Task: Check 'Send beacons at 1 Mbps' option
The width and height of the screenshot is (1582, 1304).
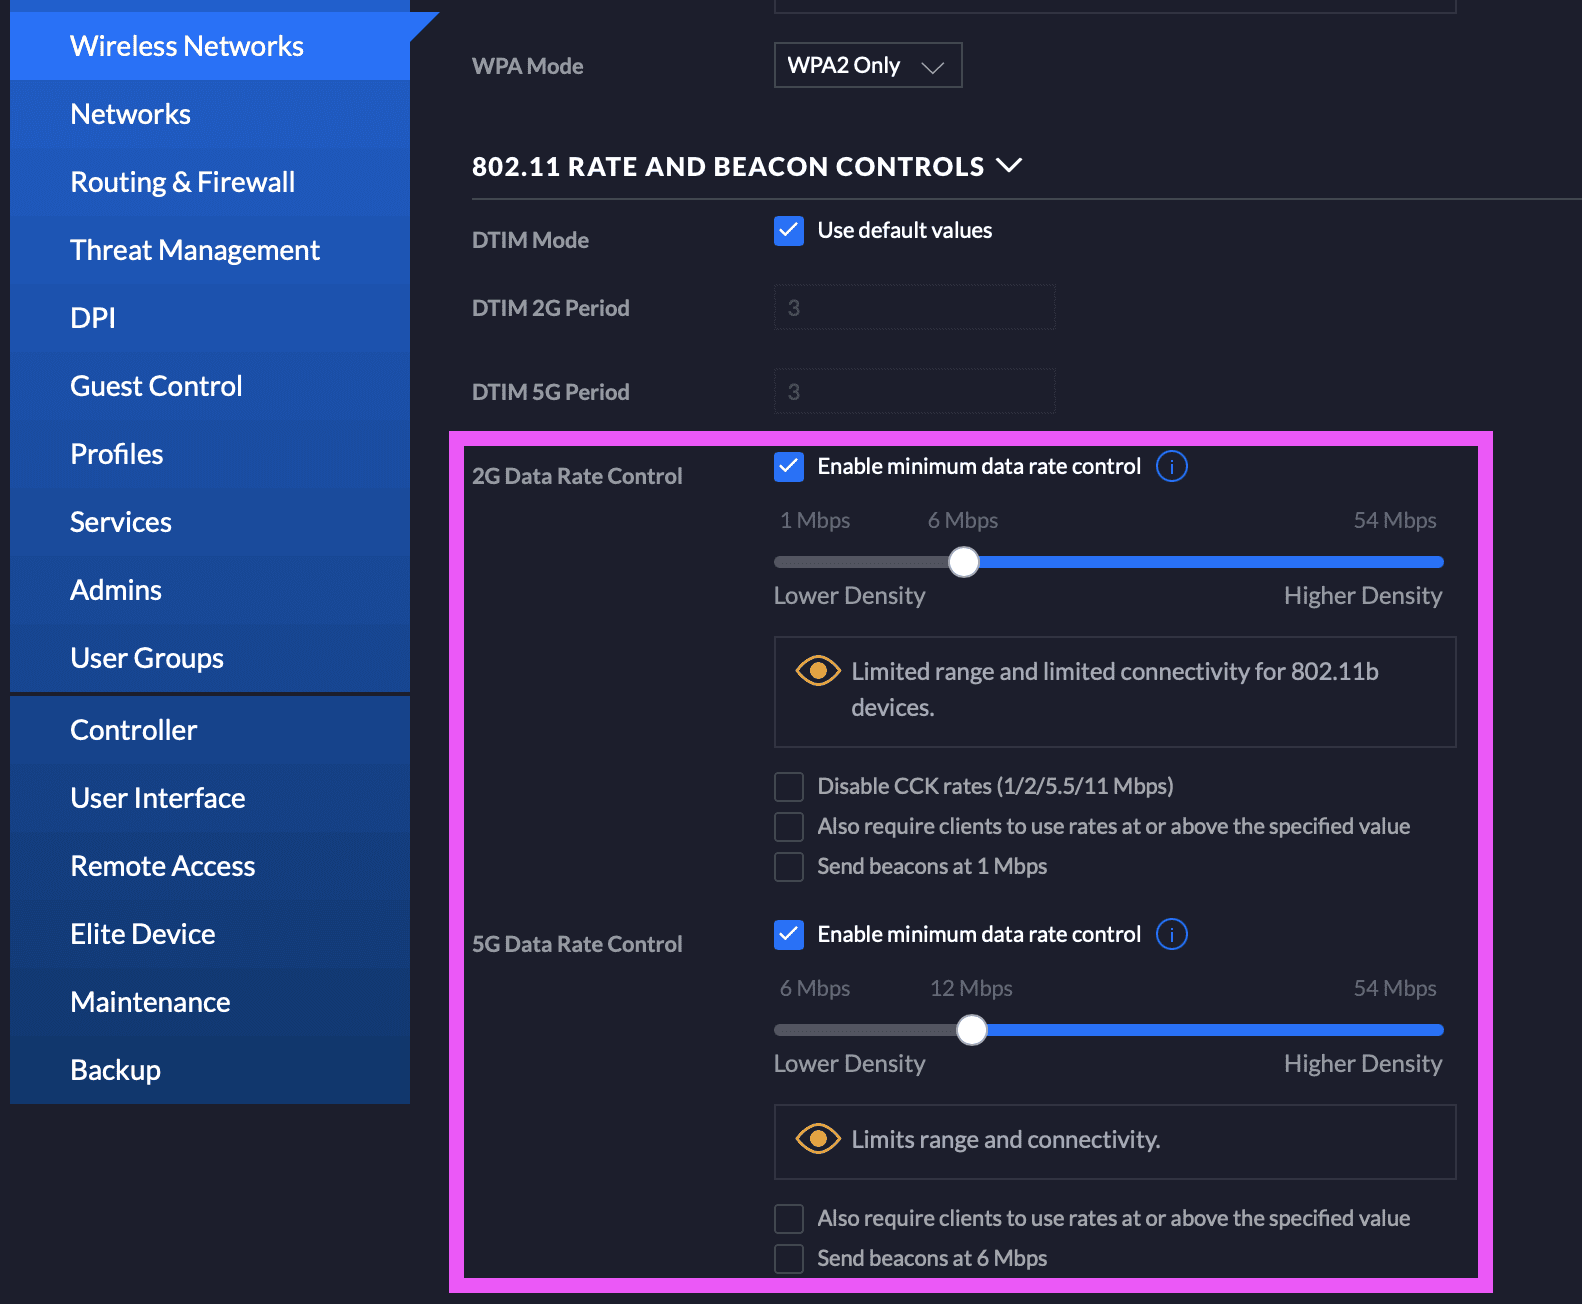Action: coord(789,867)
